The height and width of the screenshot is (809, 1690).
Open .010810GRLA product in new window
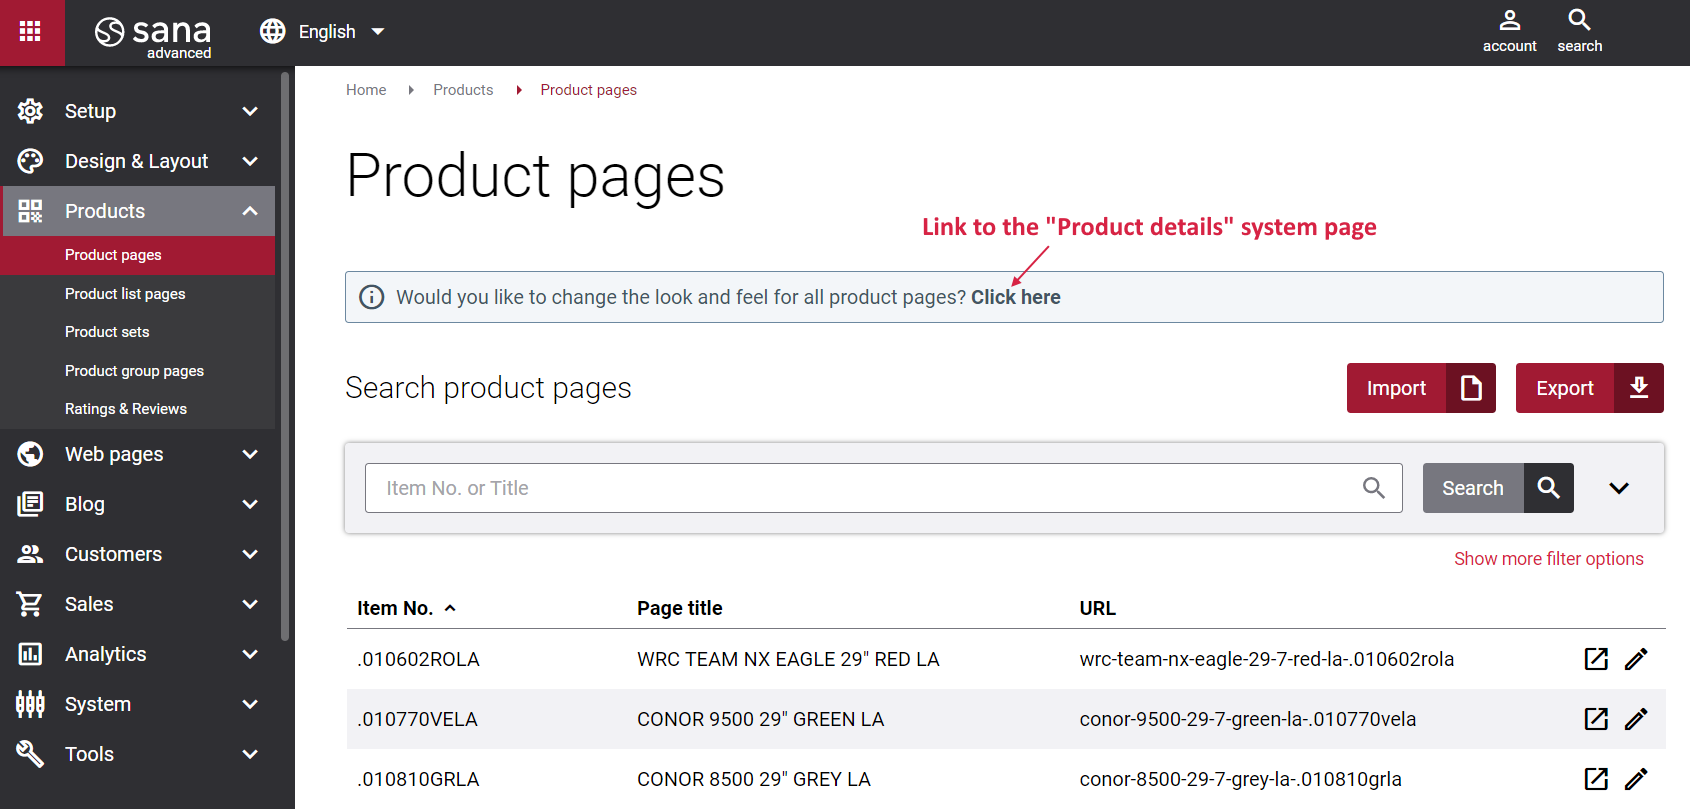pyautogui.click(x=1596, y=779)
